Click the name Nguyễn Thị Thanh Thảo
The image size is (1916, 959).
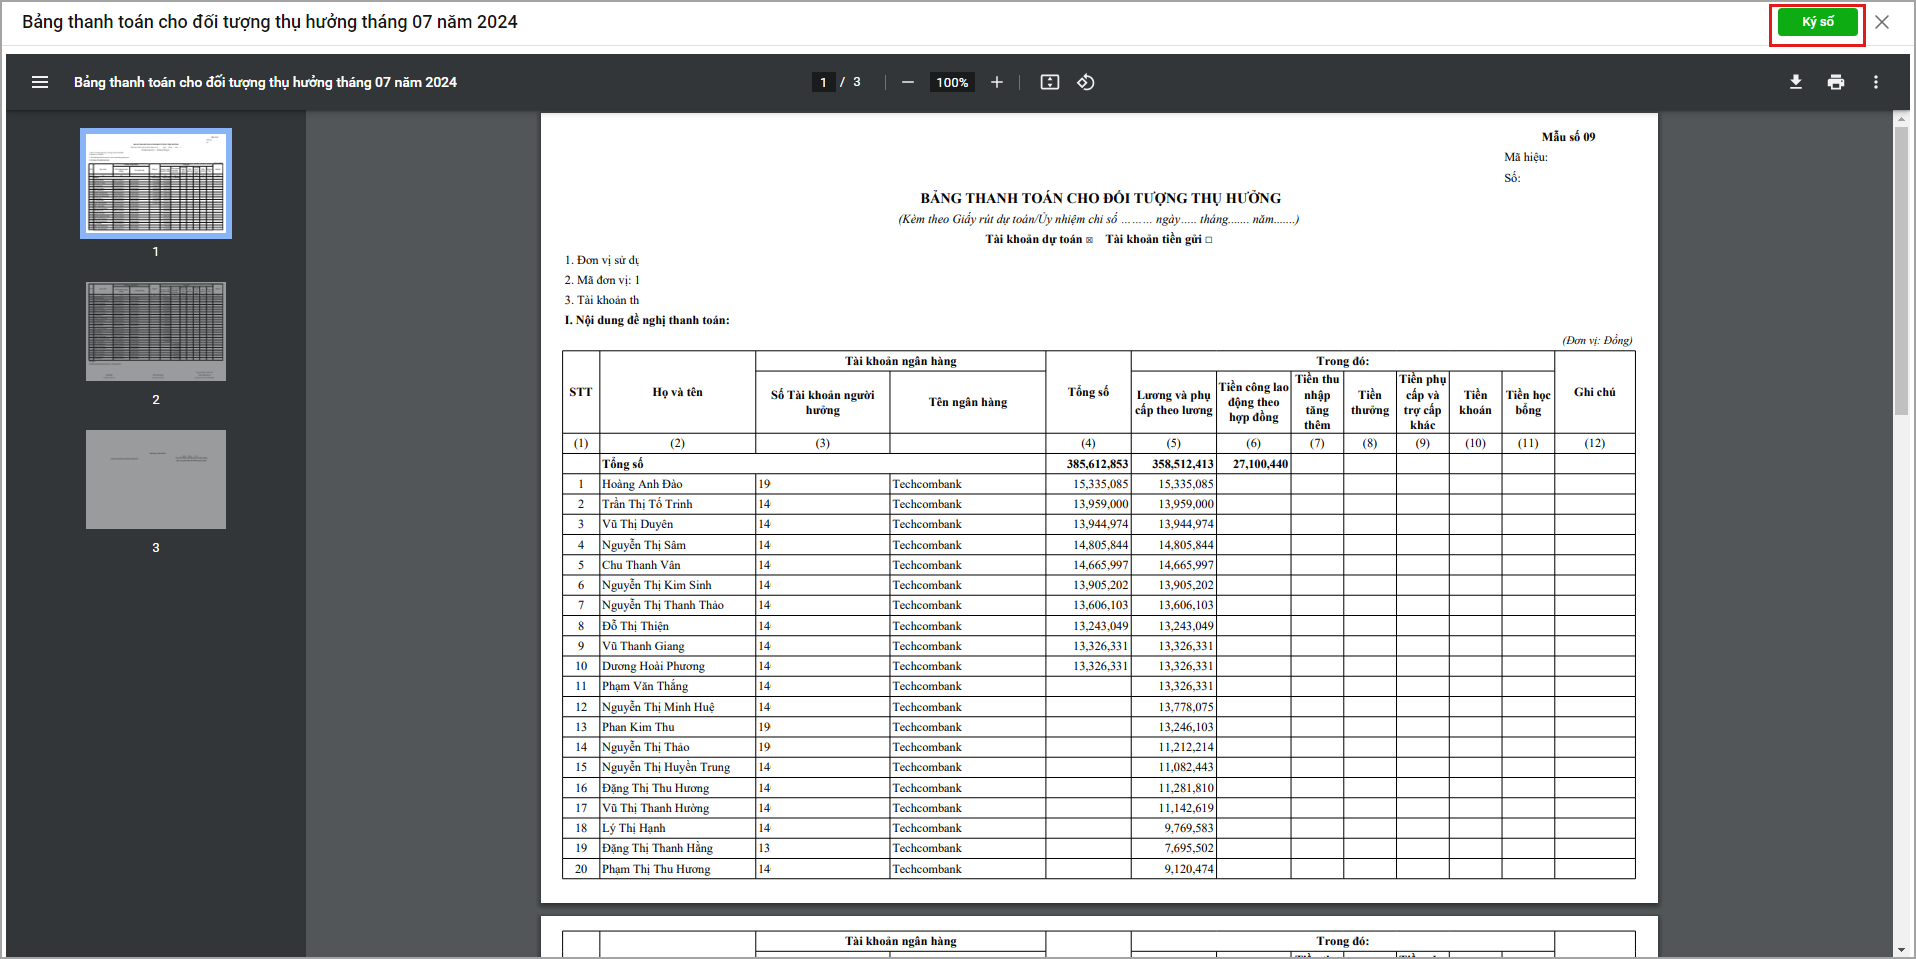663,605
